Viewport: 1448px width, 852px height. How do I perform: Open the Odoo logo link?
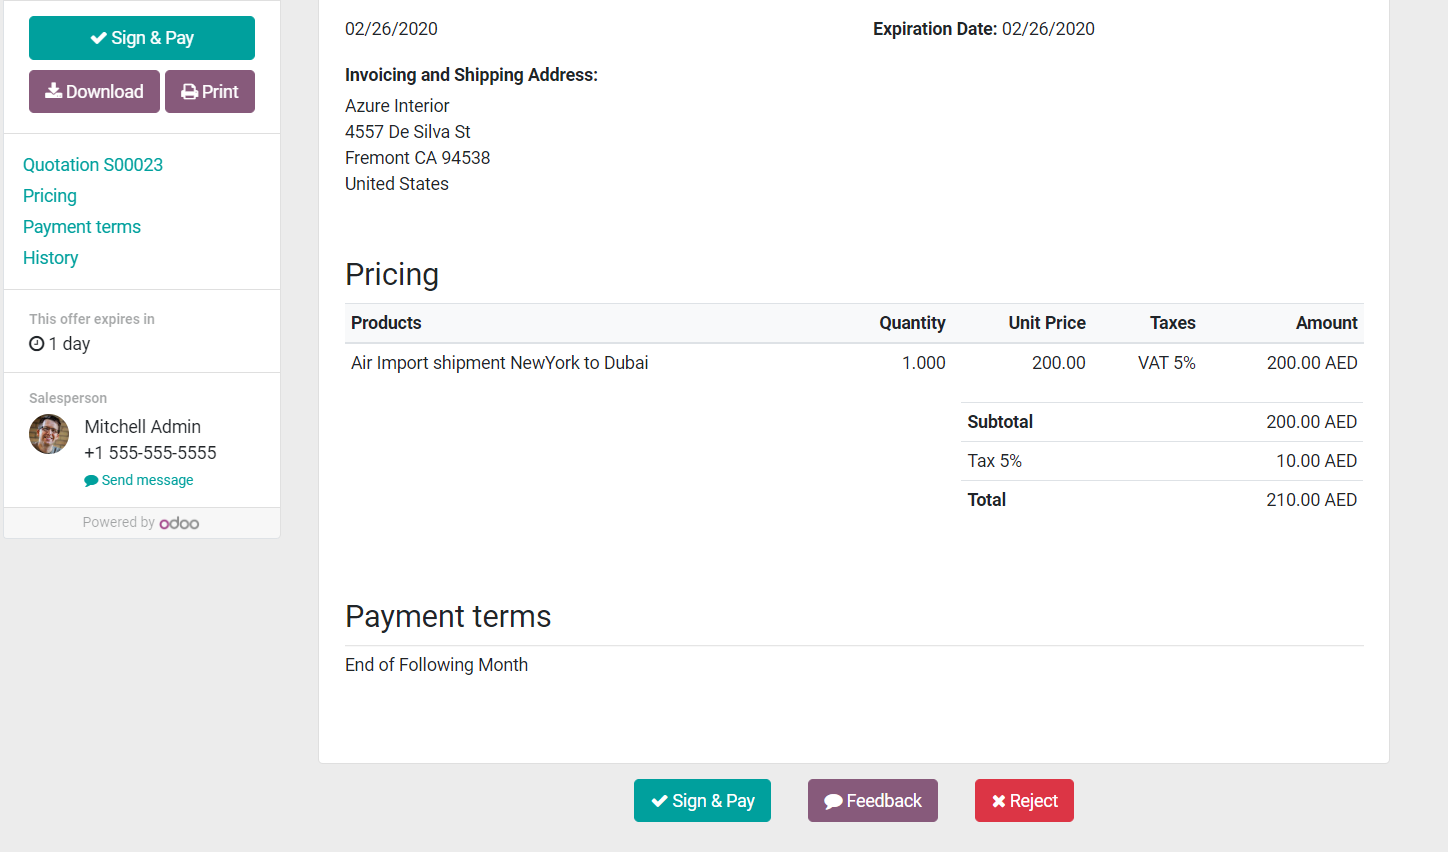click(179, 523)
